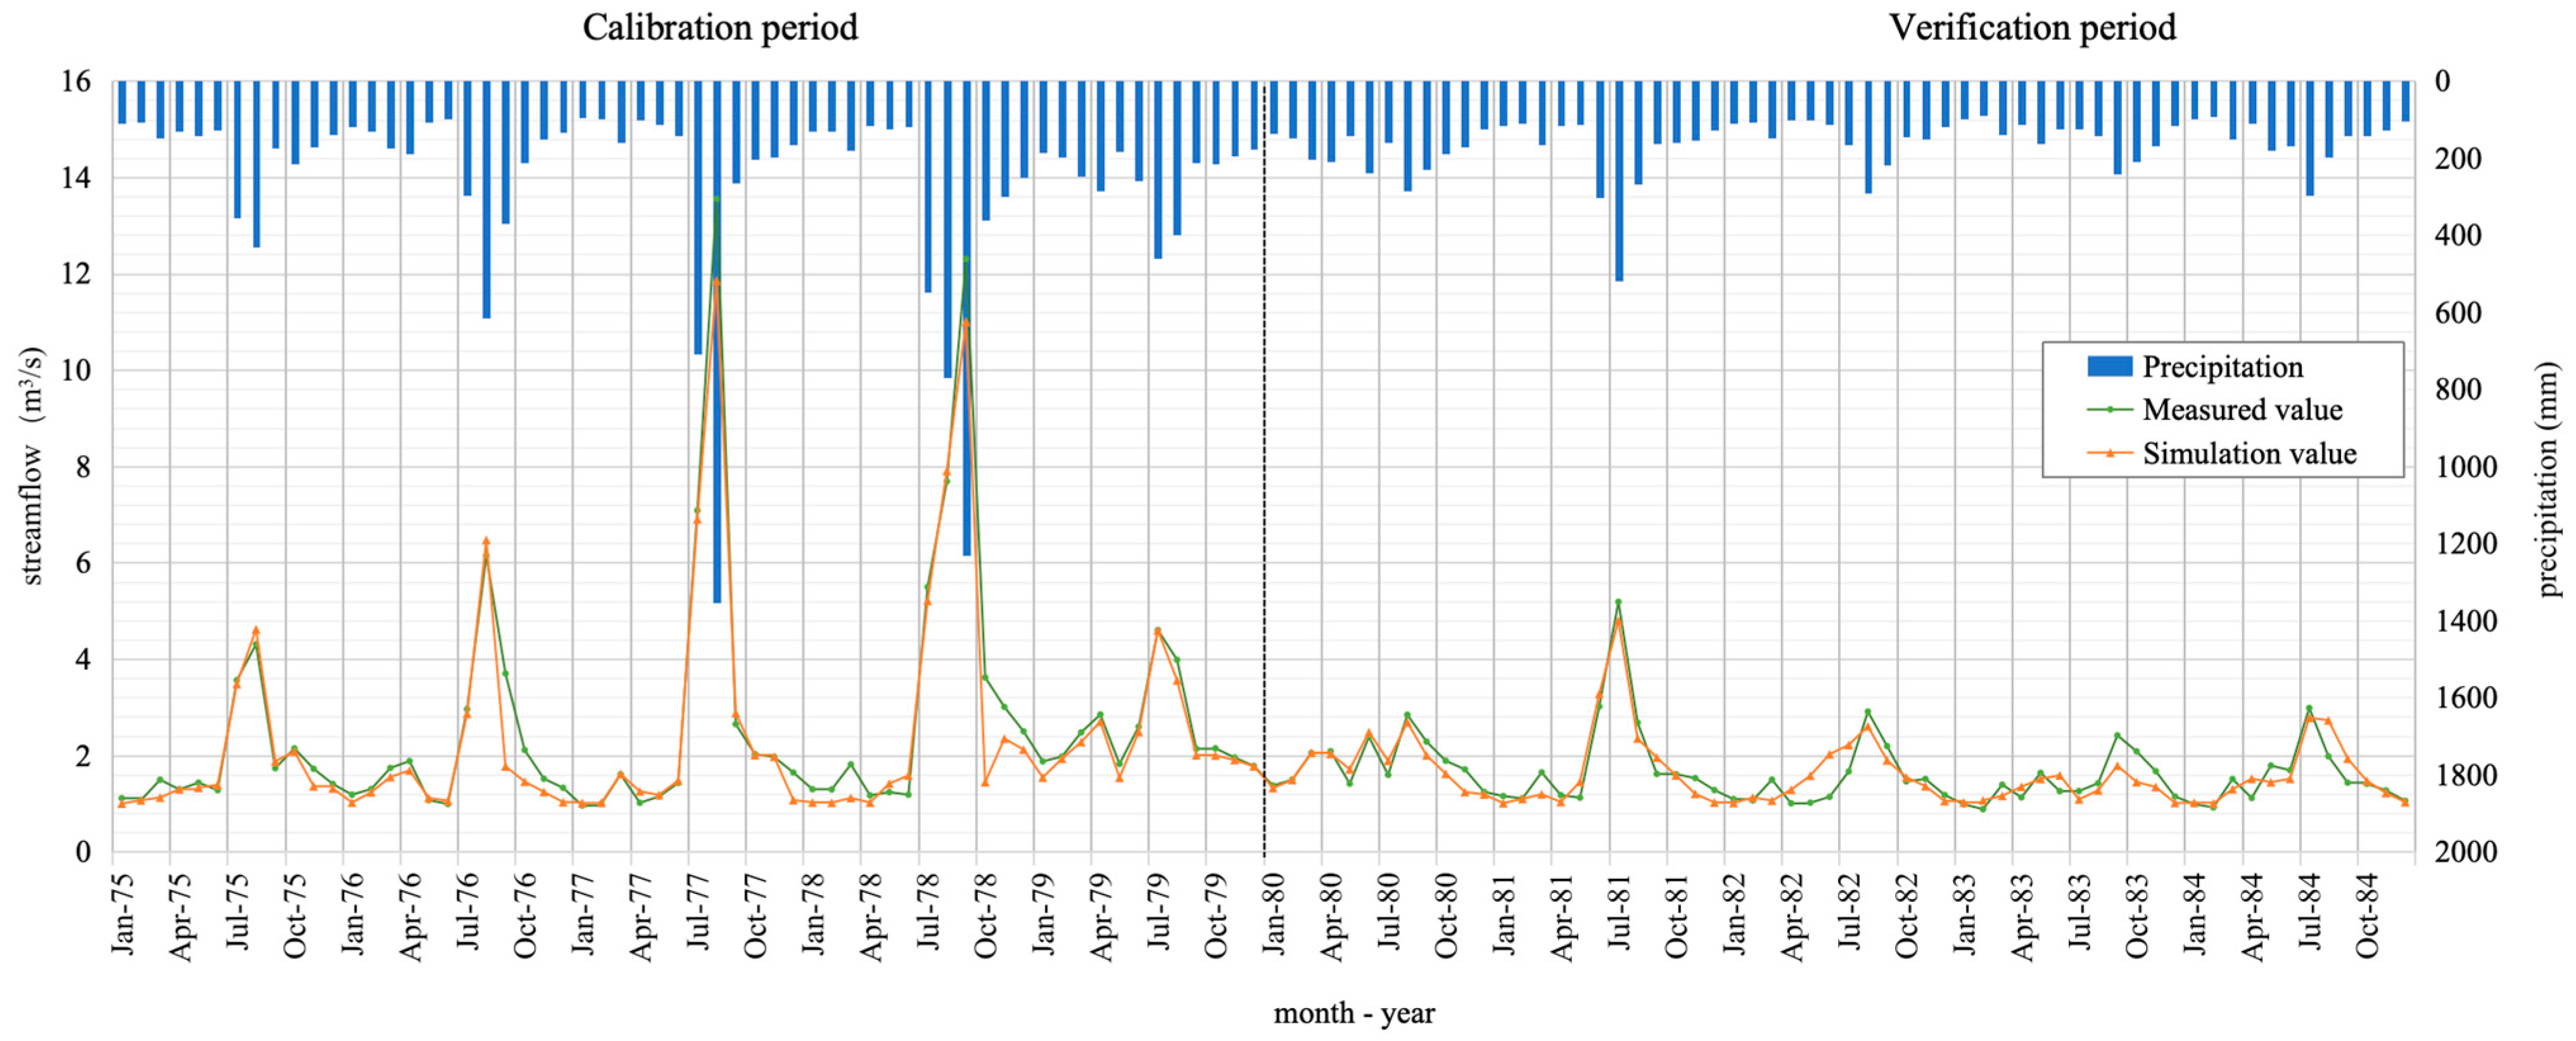Click the tallest green peak in 1977
The width and height of the screenshot is (2576, 1041).
[716, 199]
